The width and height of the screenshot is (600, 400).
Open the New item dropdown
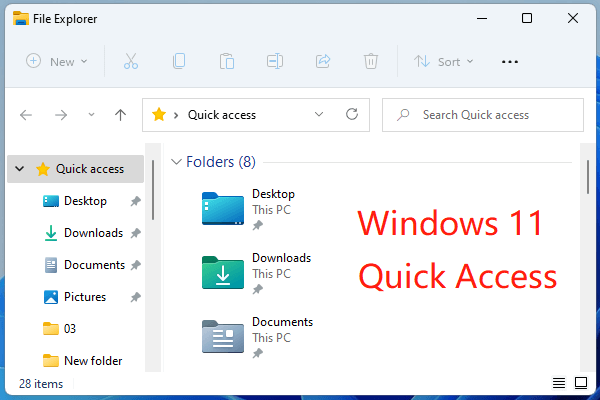[x=57, y=62]
